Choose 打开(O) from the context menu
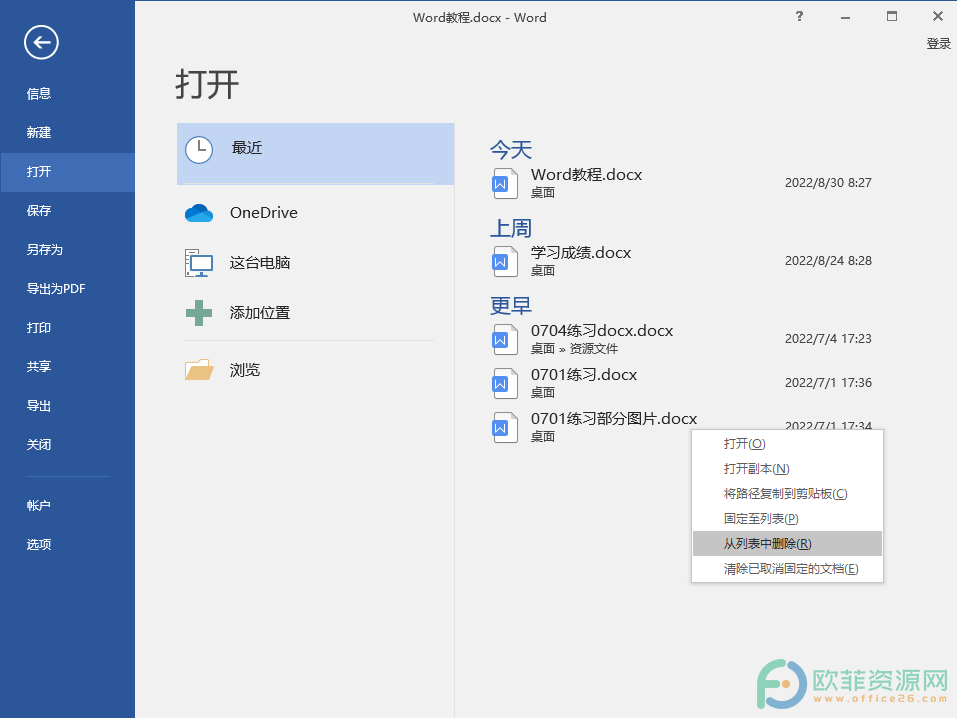 click(x=787, y=444)
